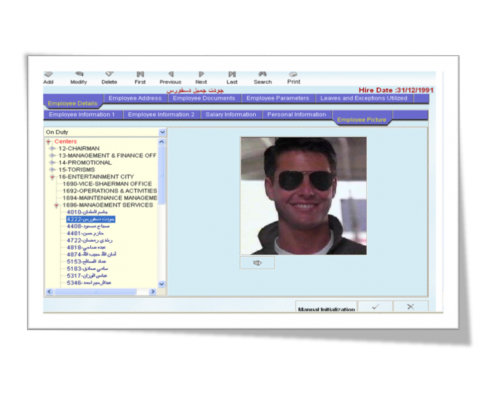
Task: Click the employee photo thumbnail
Action: click(304, 196)
